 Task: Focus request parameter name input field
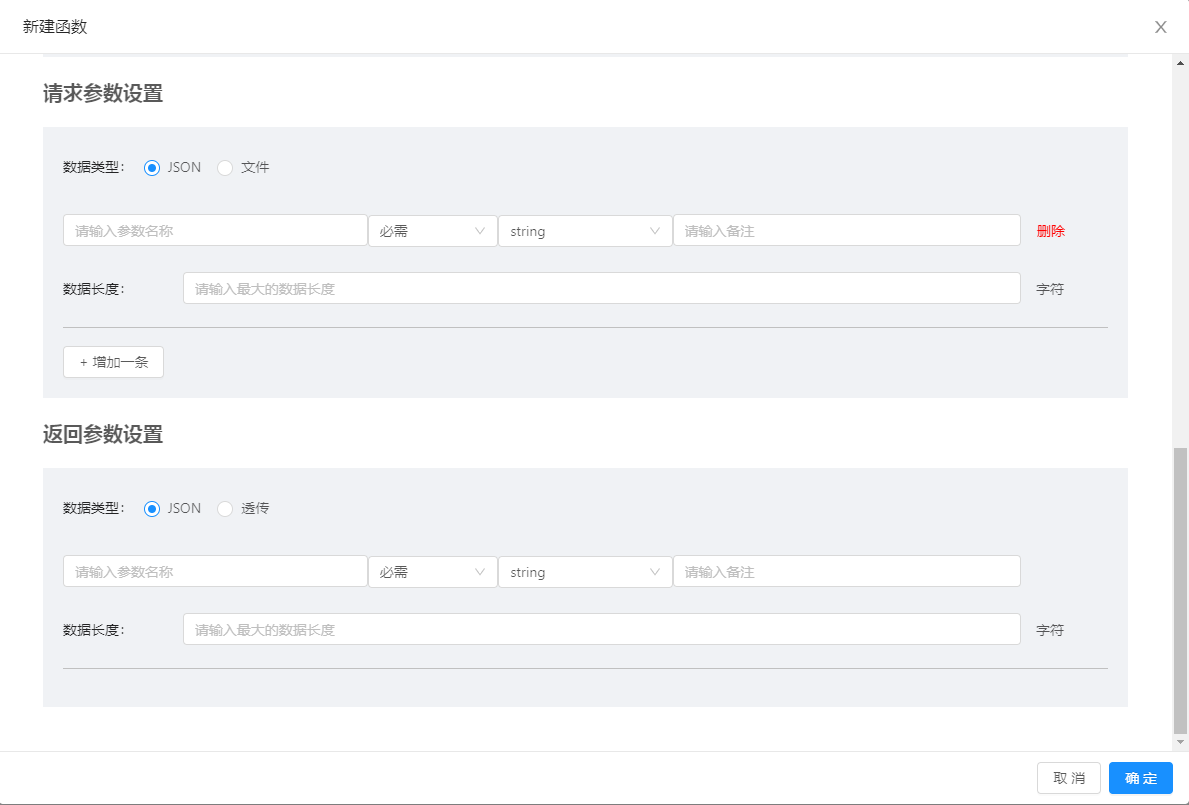coord(215,230)
